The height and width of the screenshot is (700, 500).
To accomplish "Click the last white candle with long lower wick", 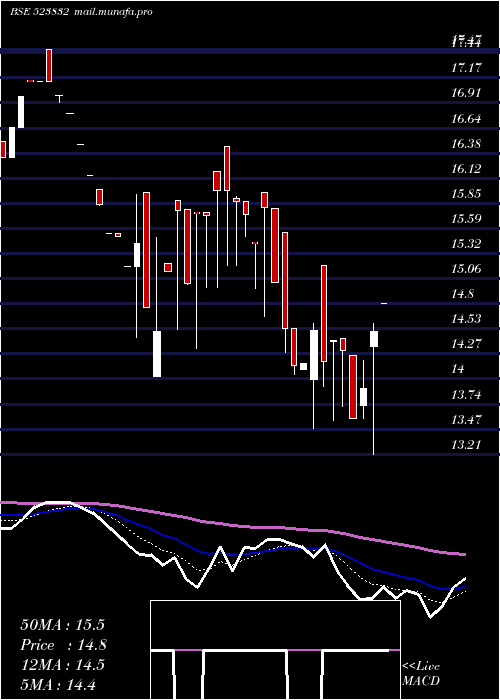I will pos(374,388).
